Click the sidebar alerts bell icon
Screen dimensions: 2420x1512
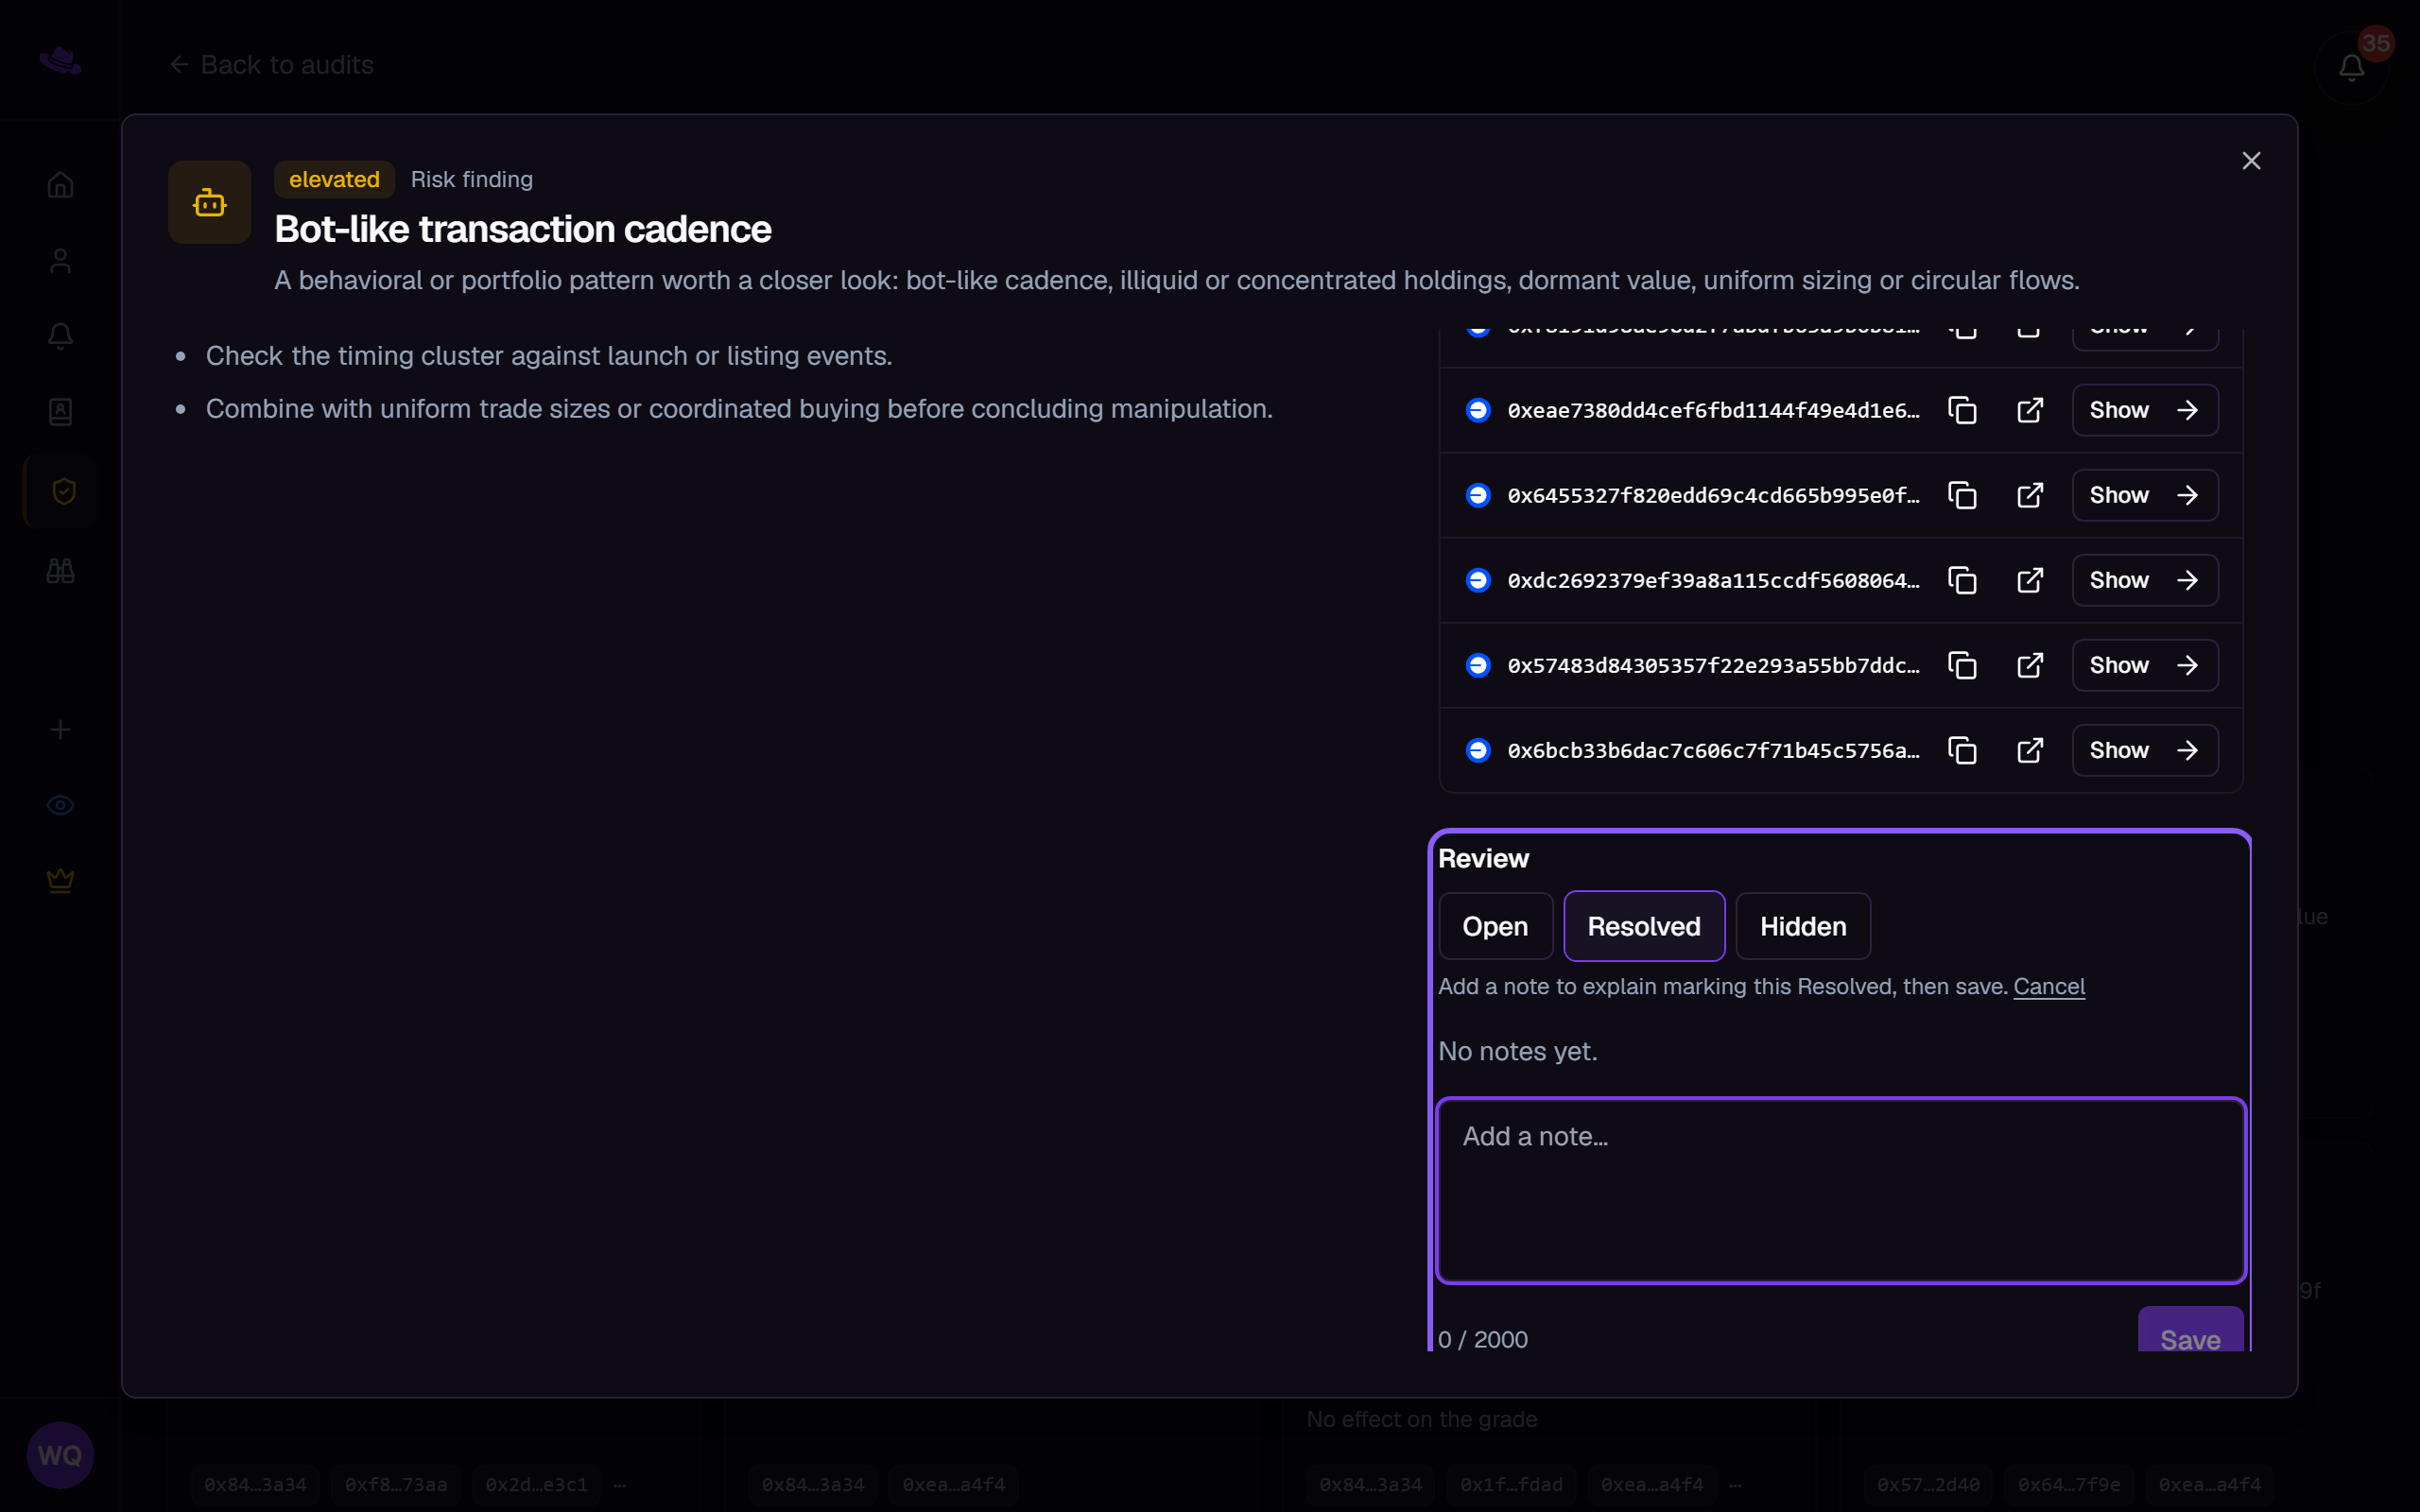click(60, 336)
